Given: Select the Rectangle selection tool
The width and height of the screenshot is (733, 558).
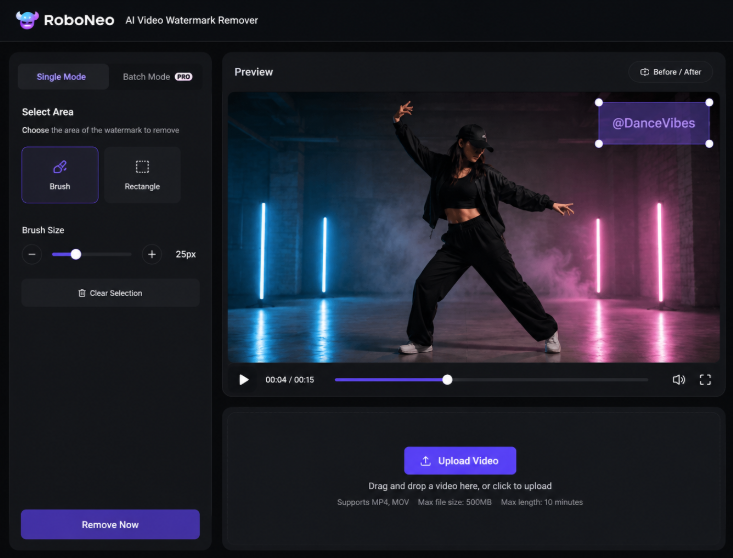Looking at the screenshot, I should click(x=142, y=175).
